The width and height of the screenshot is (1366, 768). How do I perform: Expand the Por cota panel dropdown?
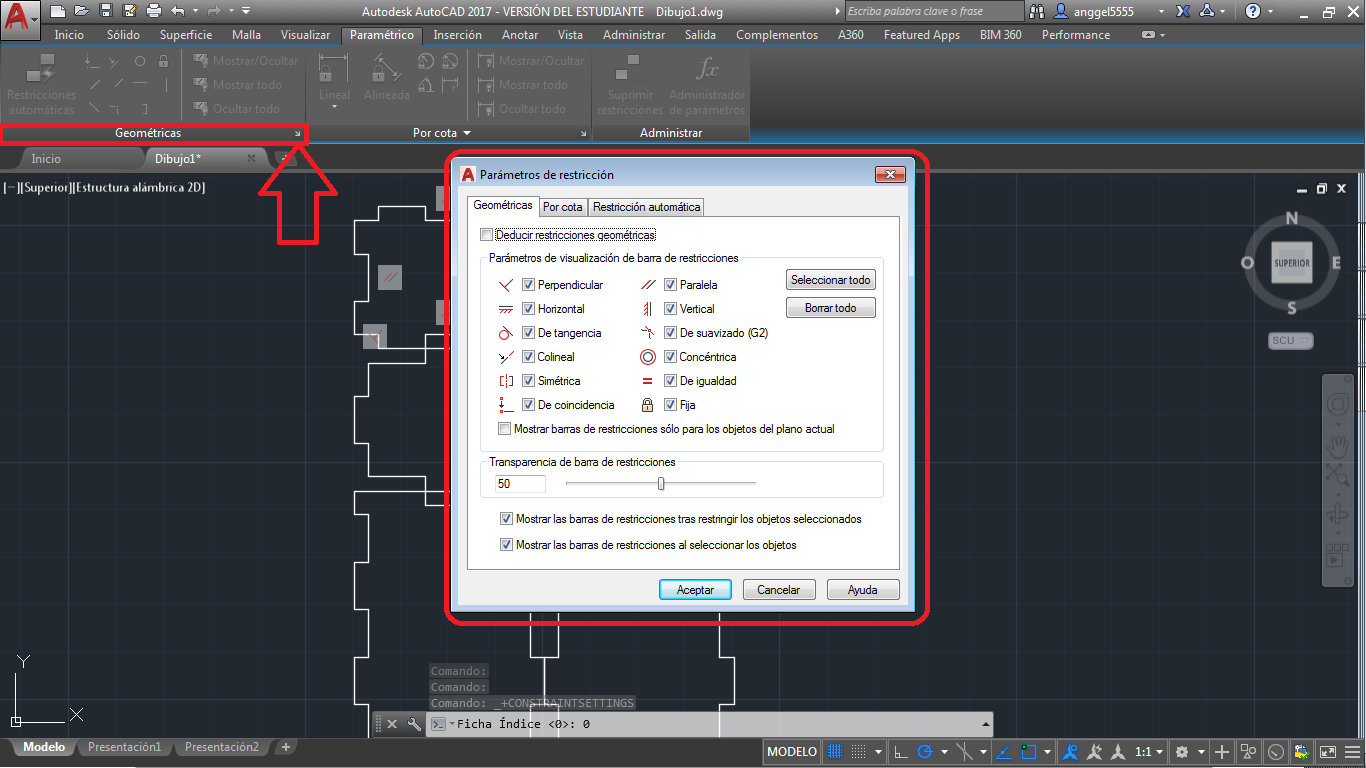click(466, 133)
